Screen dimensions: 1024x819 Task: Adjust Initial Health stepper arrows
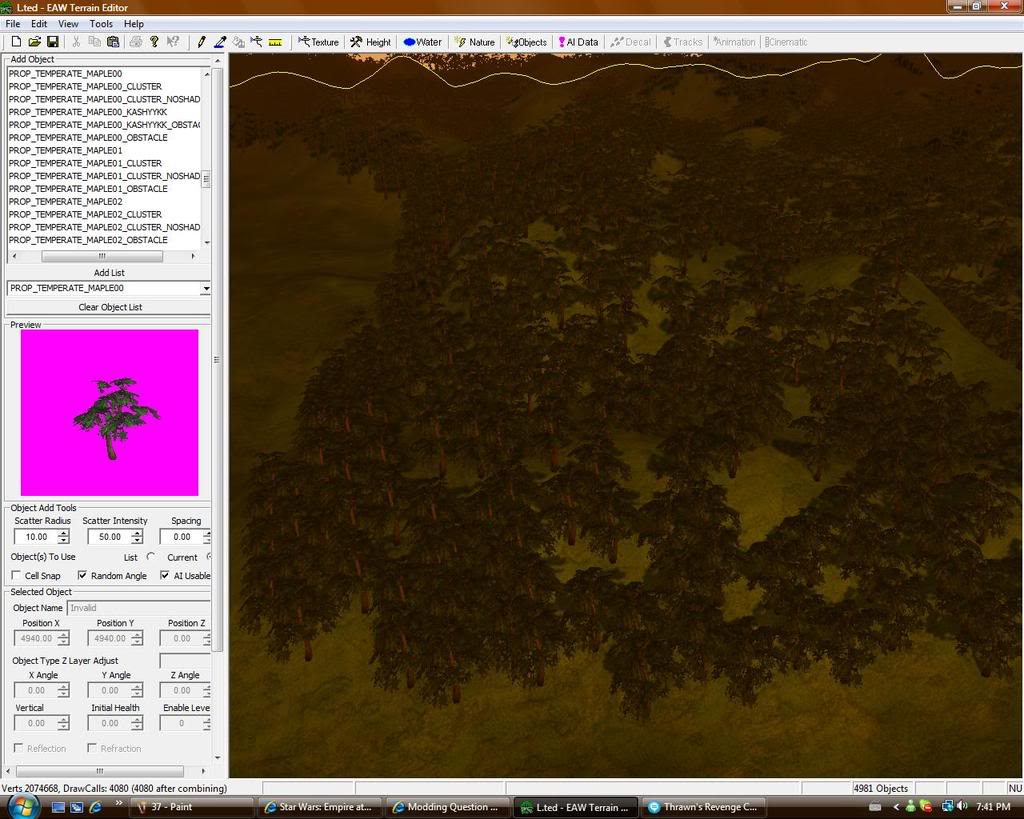pos(137,723)
